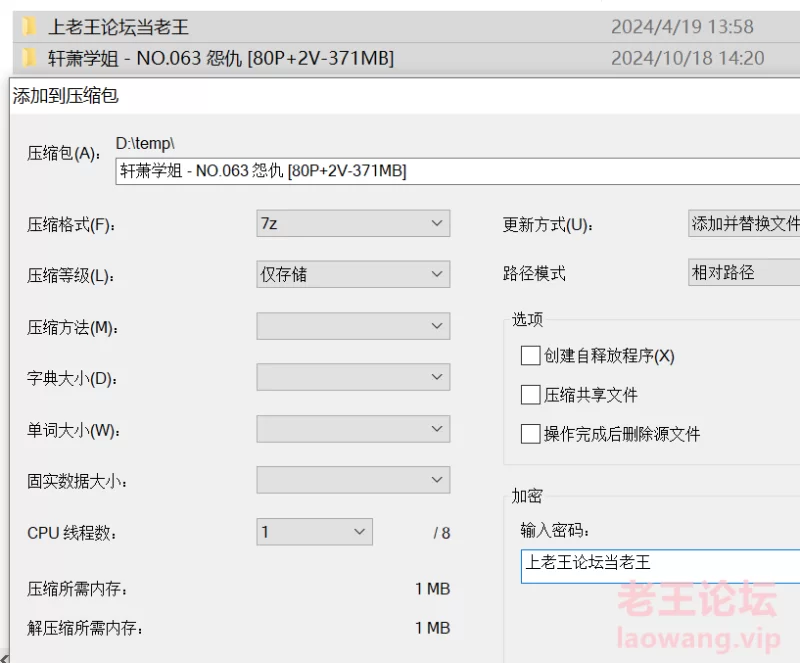Click folder icon next to 上老王论坛当老王

pos(27,27)
